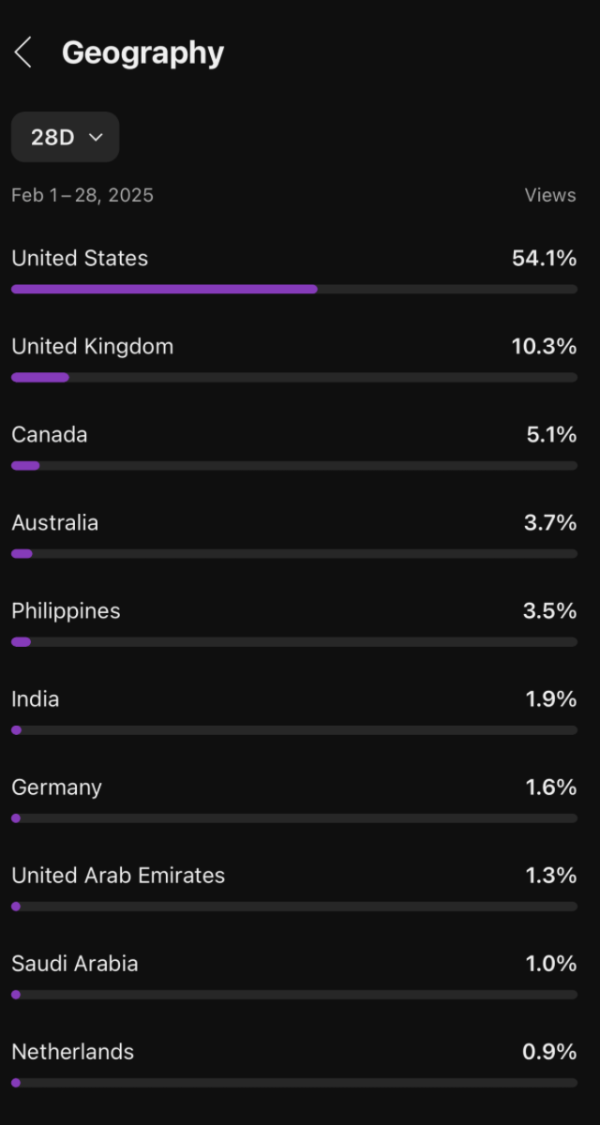The image size is (600, 1125).
Task: Select the United Arab Emirates label
Action: pyautogui.click(x=118, y=876)
